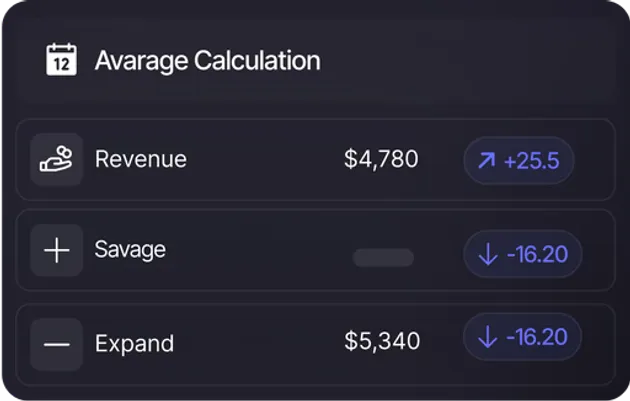Screen dimensions: 630x401
Task: Click the Avarage Calculation title
Action: [207, 60]
